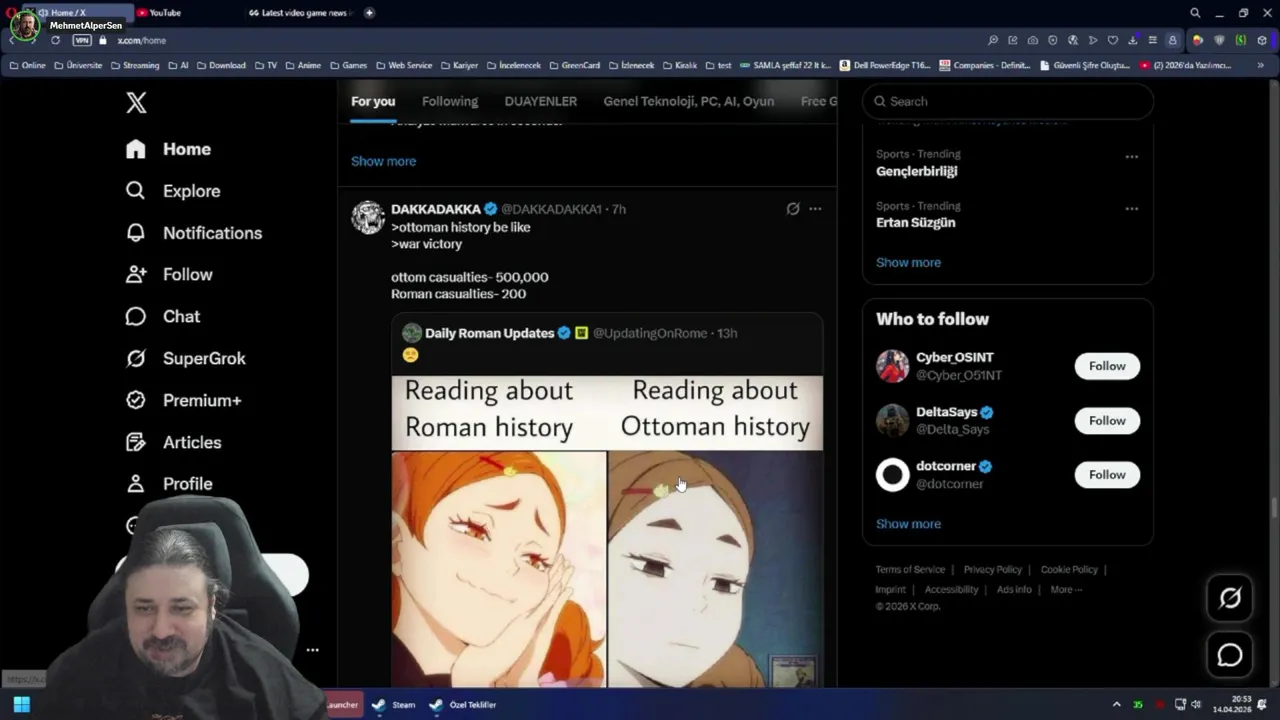Open browser profile account icon

1173,40
